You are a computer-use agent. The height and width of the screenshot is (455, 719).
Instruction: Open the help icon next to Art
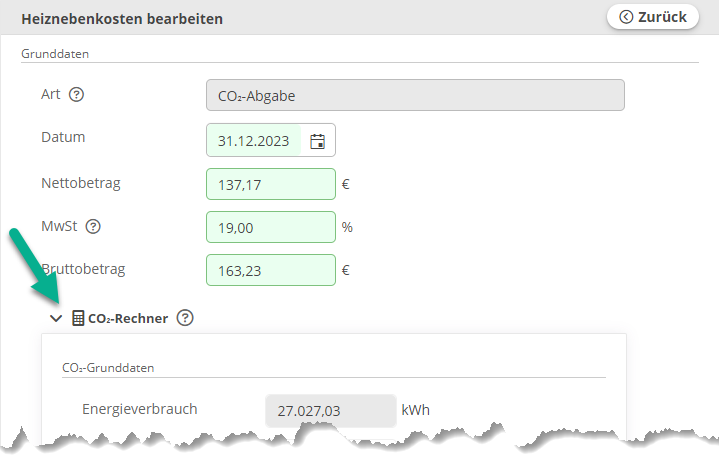(x=76, y=94)
